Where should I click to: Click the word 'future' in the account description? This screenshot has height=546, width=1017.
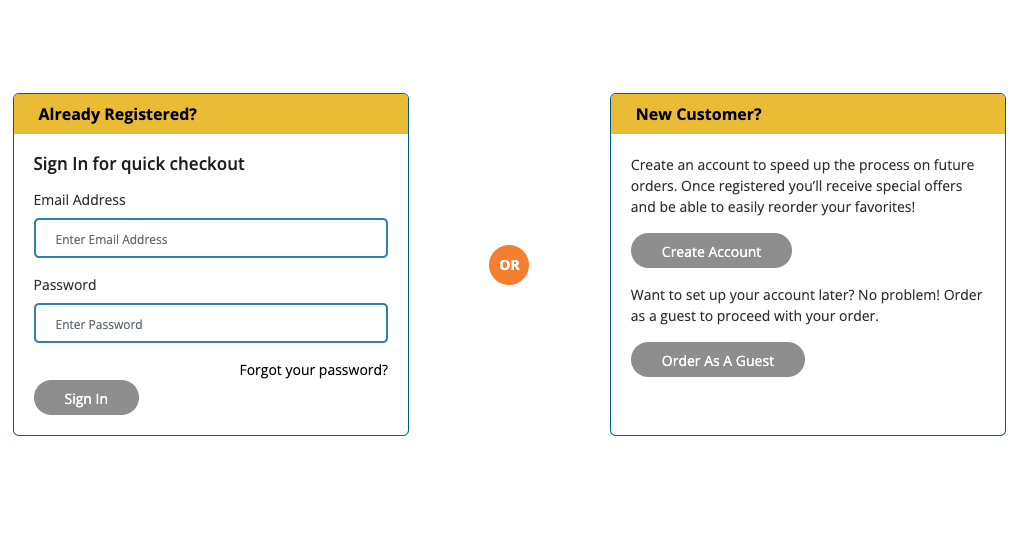(950, 165)
